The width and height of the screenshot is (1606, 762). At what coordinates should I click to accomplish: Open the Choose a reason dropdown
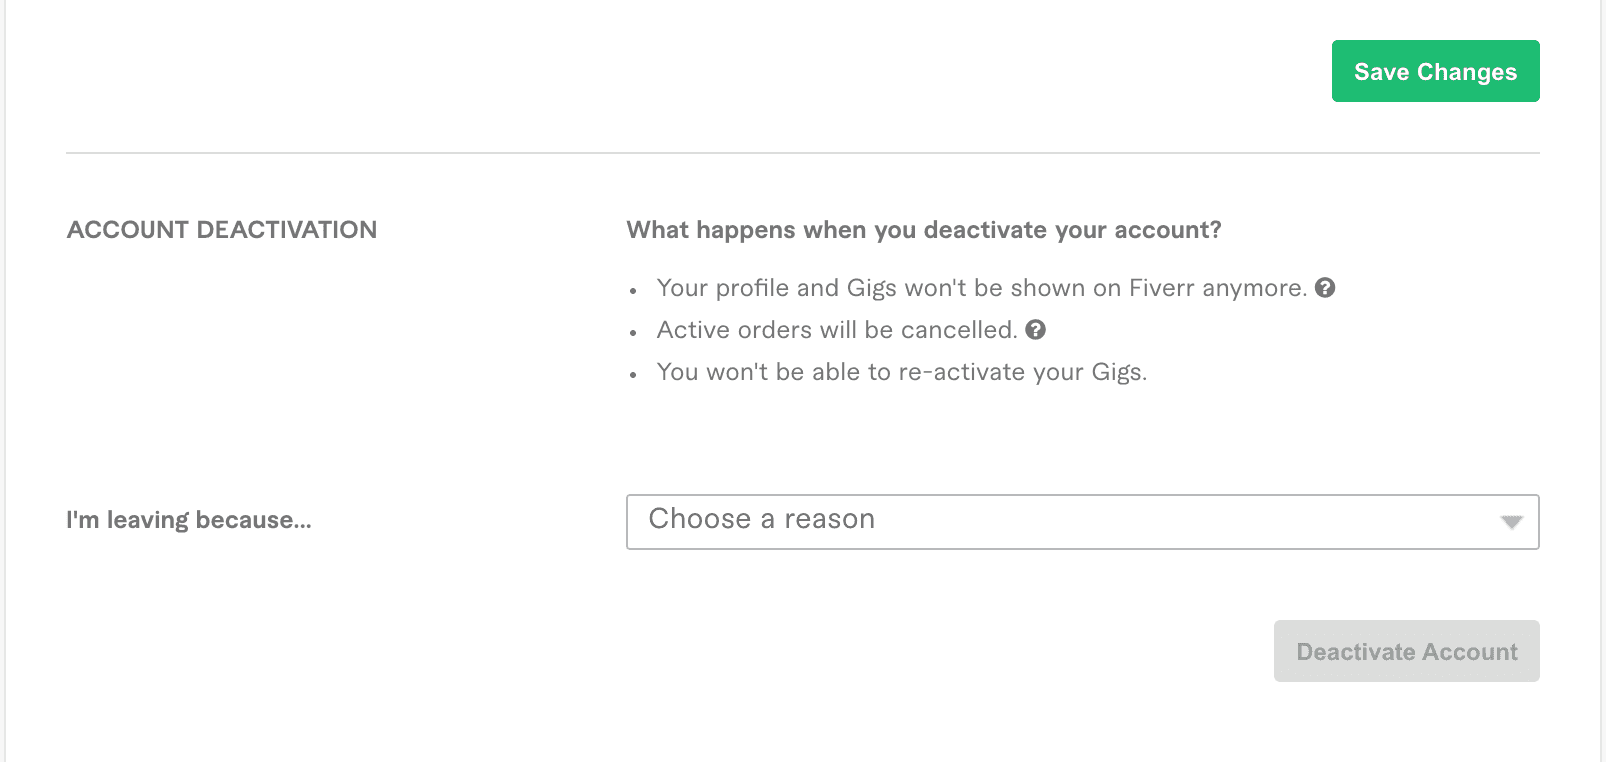pyautogui.click(x=1082, y=522)
